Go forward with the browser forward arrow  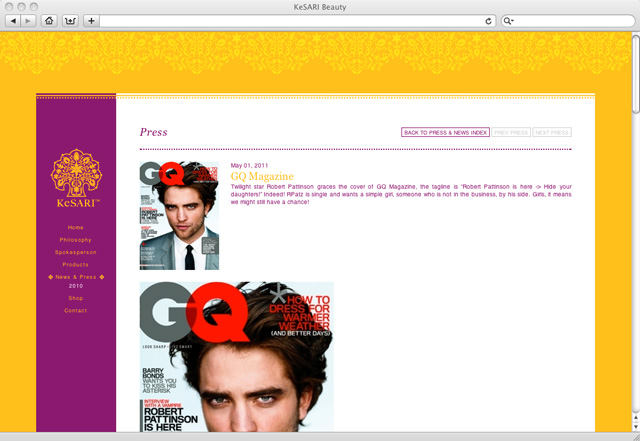(28, 20)
